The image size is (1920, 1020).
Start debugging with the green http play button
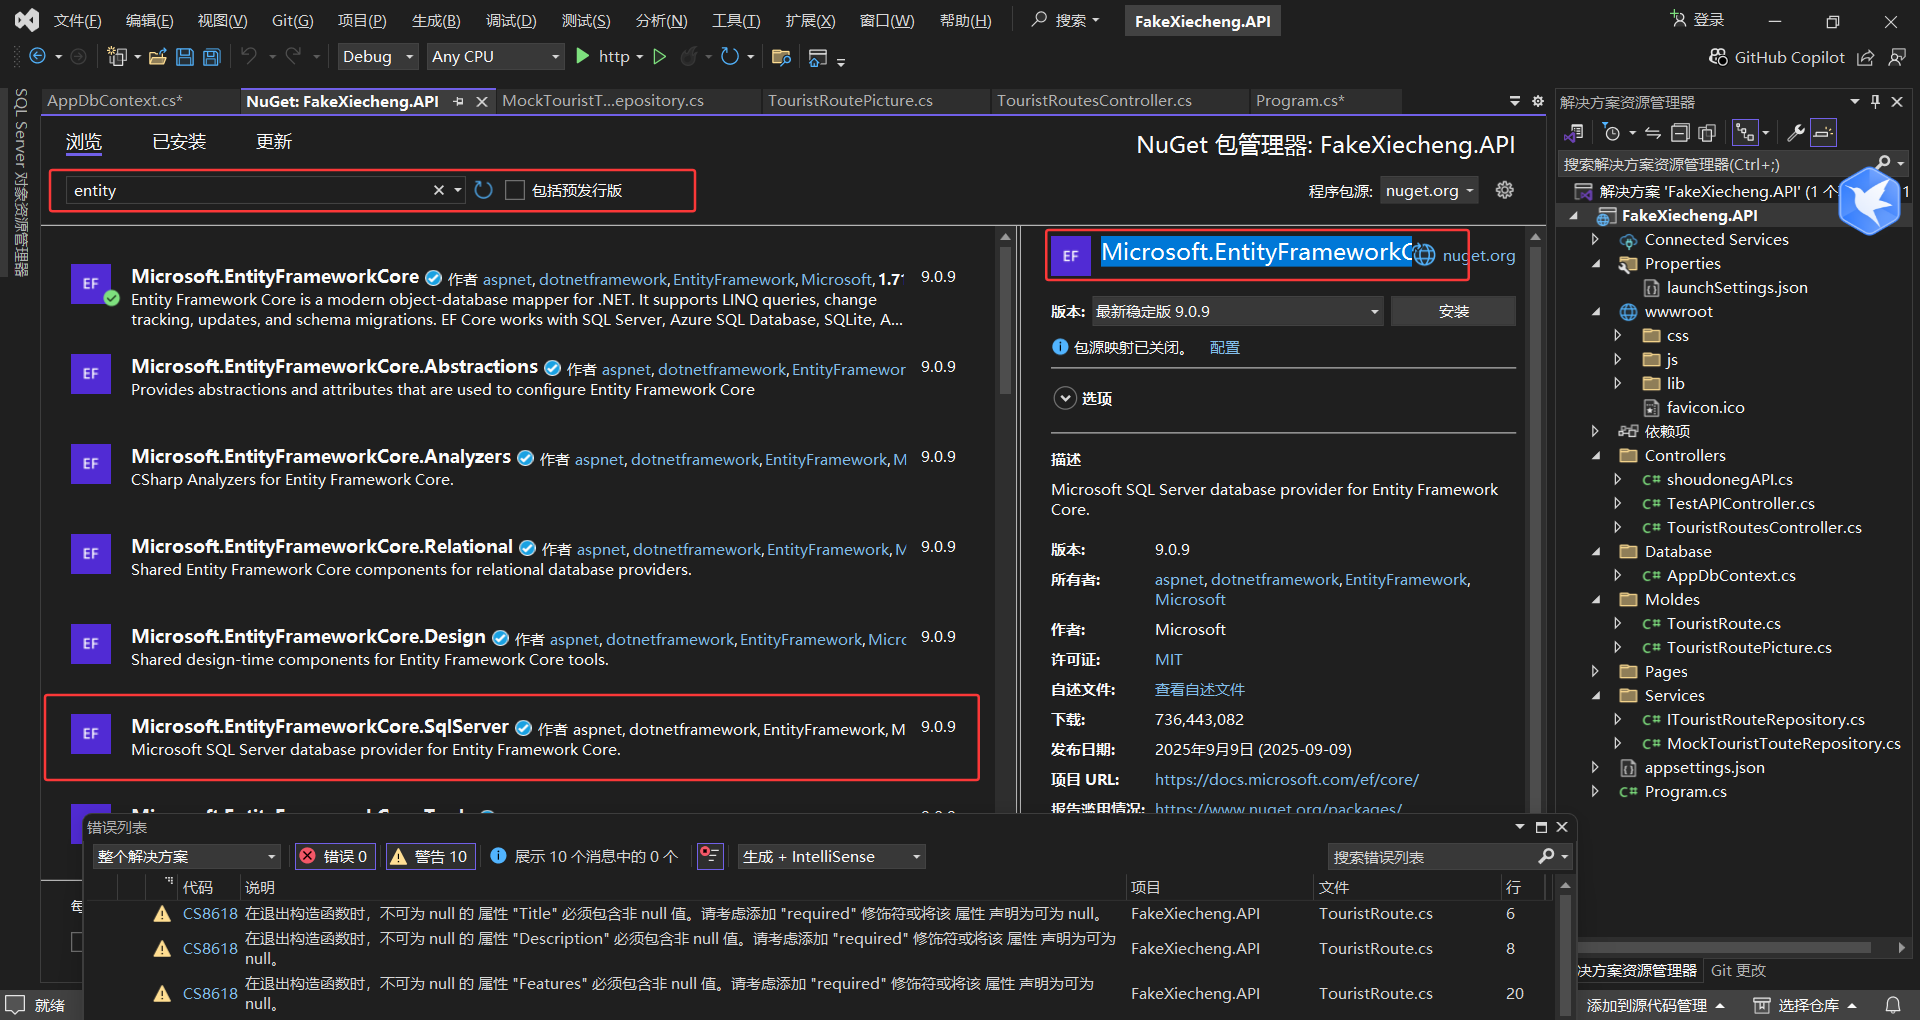[583, 57]
